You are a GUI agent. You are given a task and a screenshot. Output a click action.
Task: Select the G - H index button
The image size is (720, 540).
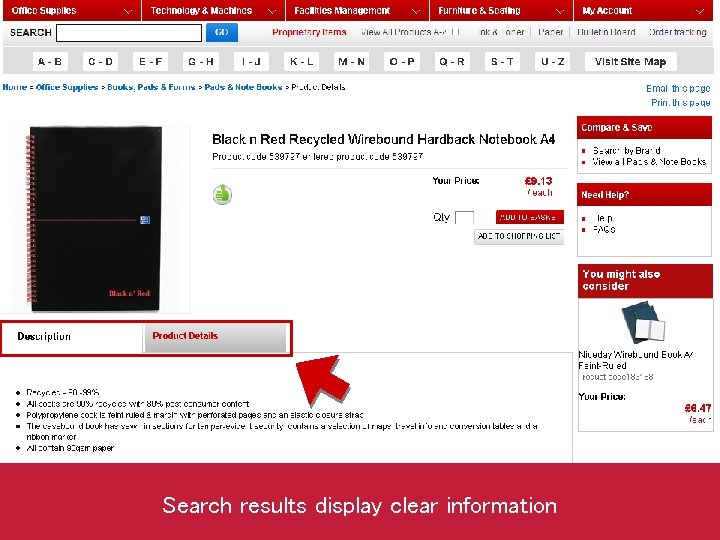coord(201,62)
